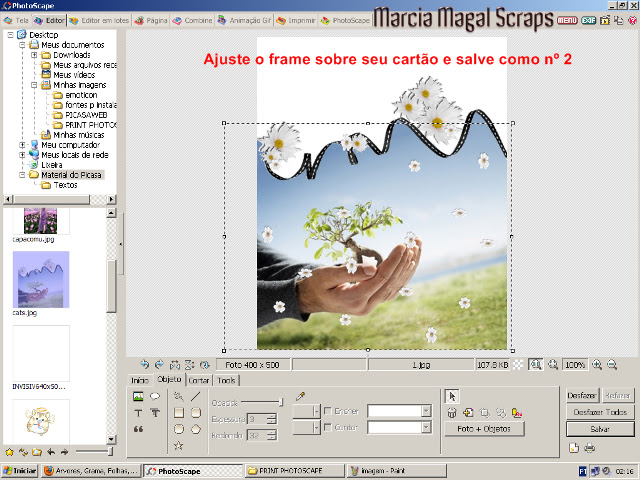Open the PICASAWEB folder
640x480 pixels.
(x=86, y=115)
